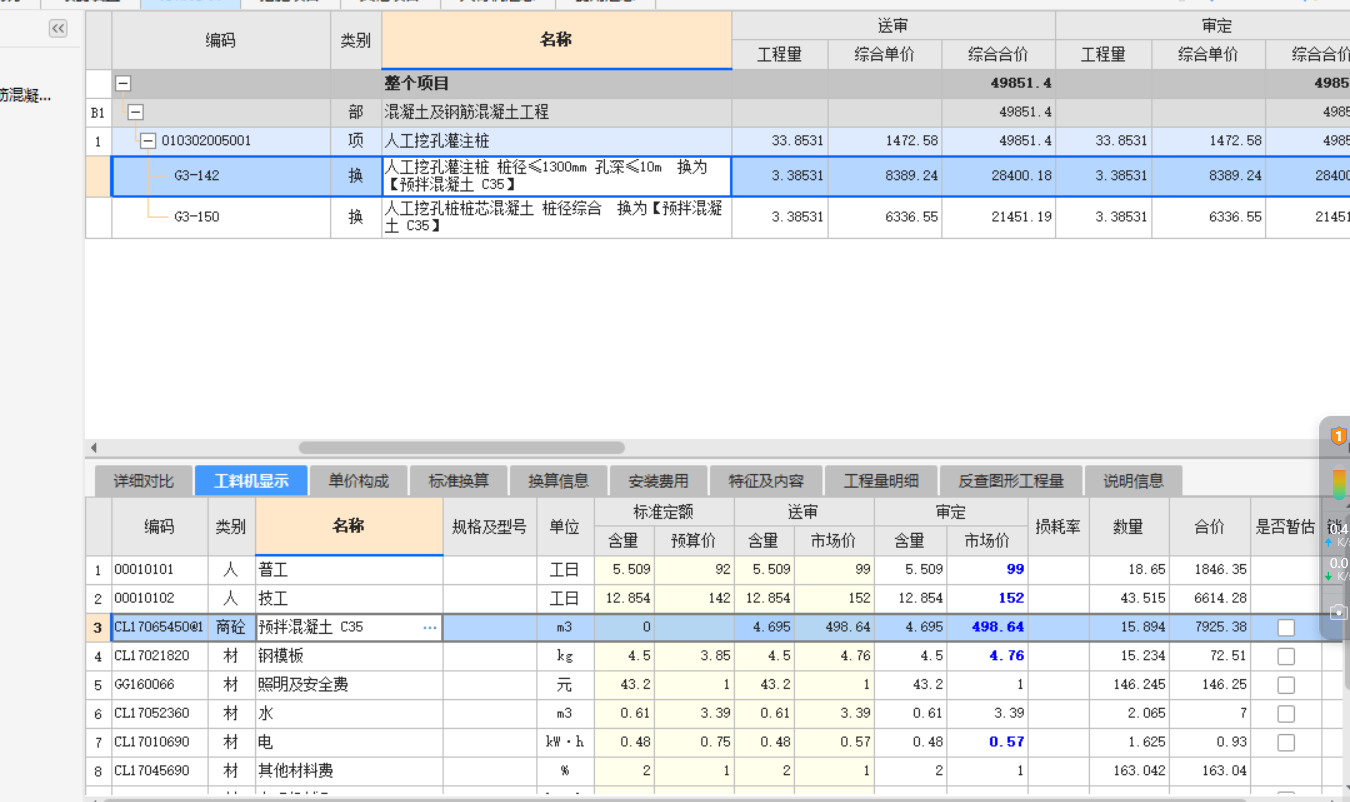Open the 反查图形工程量 tab
1350x802 pixels.
pos(1011,481)
